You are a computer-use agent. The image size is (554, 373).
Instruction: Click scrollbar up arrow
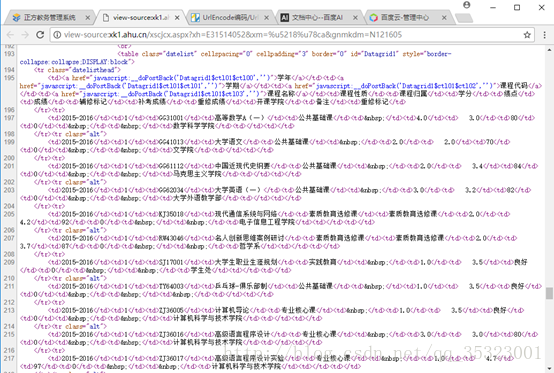point(549,49)
